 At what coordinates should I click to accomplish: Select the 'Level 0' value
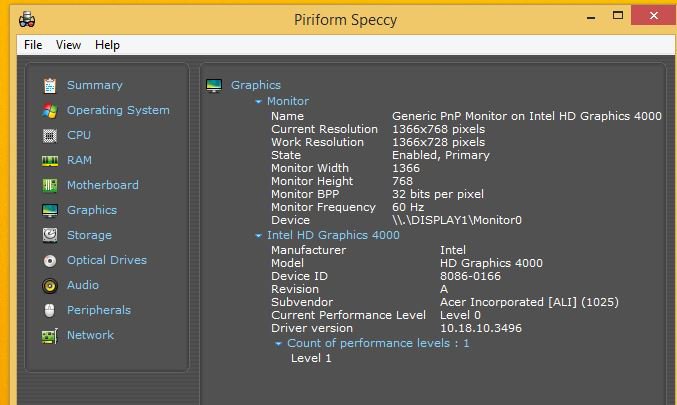[460, 315]
